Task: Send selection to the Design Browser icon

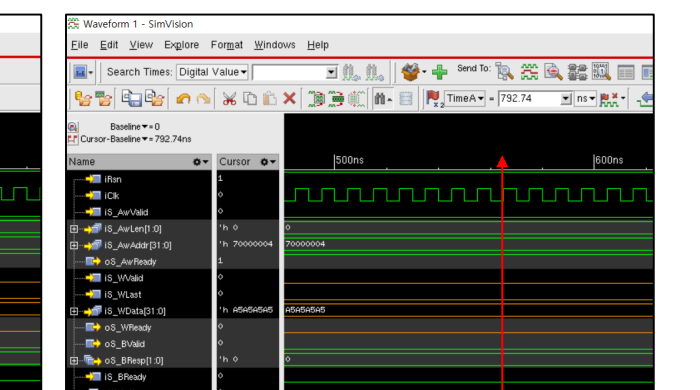Action: coord(504,72)
